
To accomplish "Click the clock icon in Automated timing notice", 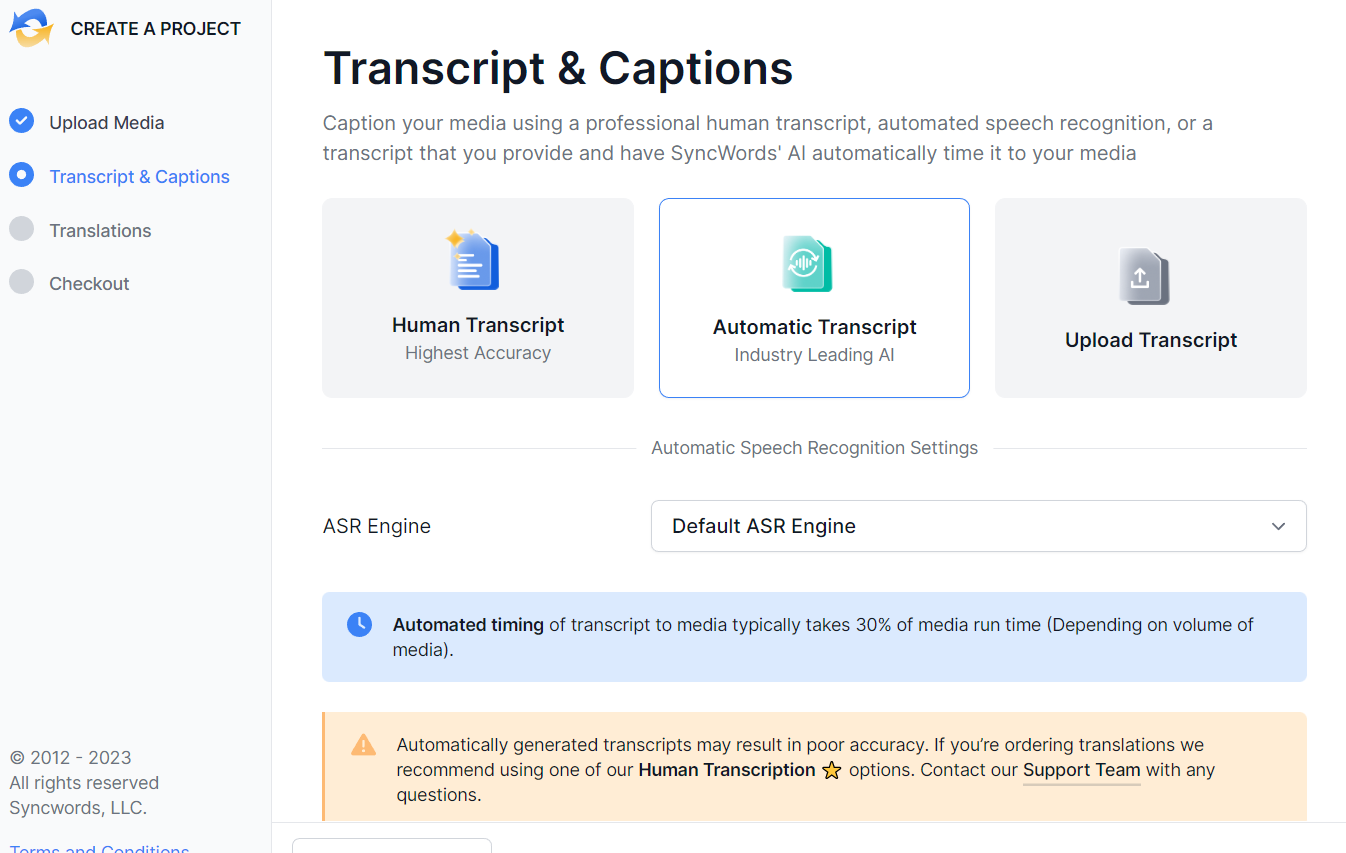I will 359,625.
